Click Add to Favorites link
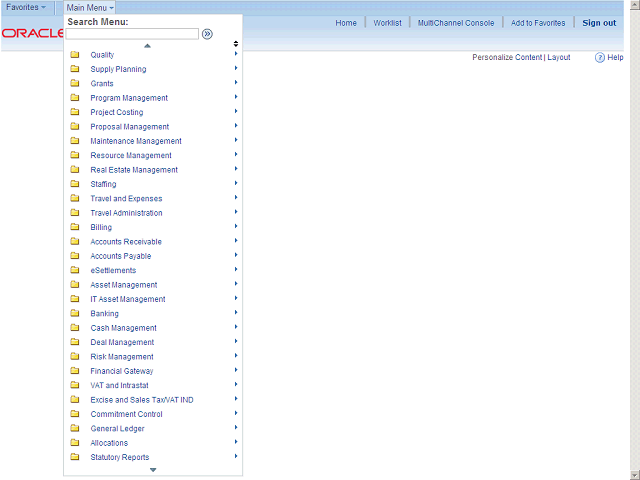This screenshot has width=640, height=480. point(538,23)
